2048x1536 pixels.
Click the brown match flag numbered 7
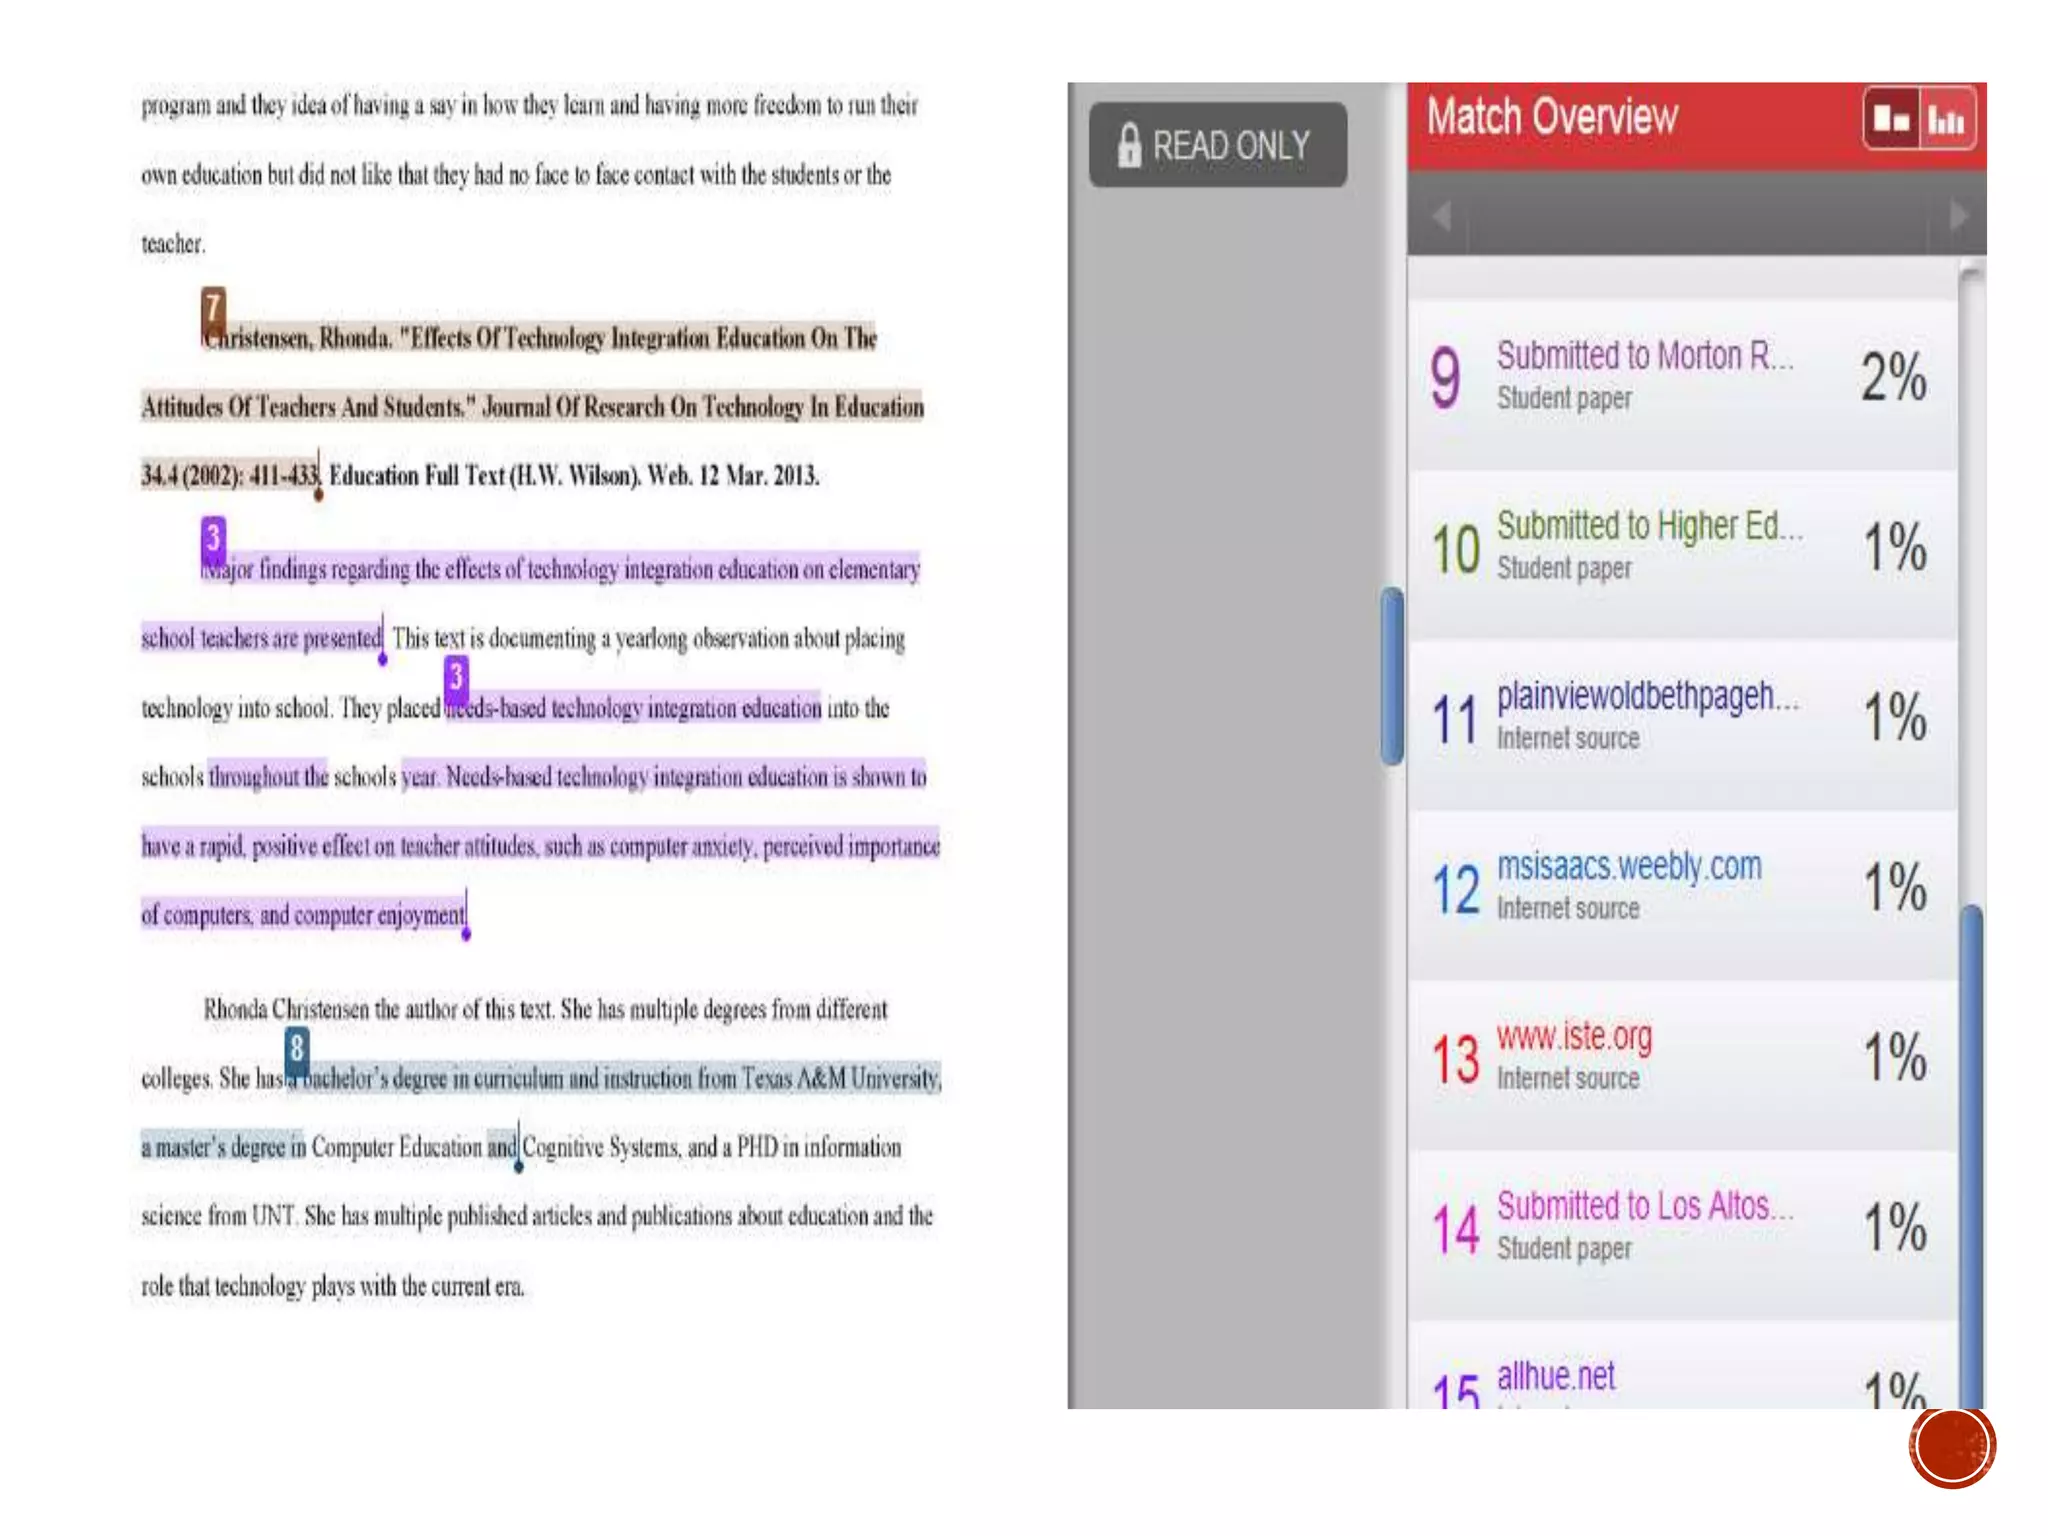pos(213,308)
